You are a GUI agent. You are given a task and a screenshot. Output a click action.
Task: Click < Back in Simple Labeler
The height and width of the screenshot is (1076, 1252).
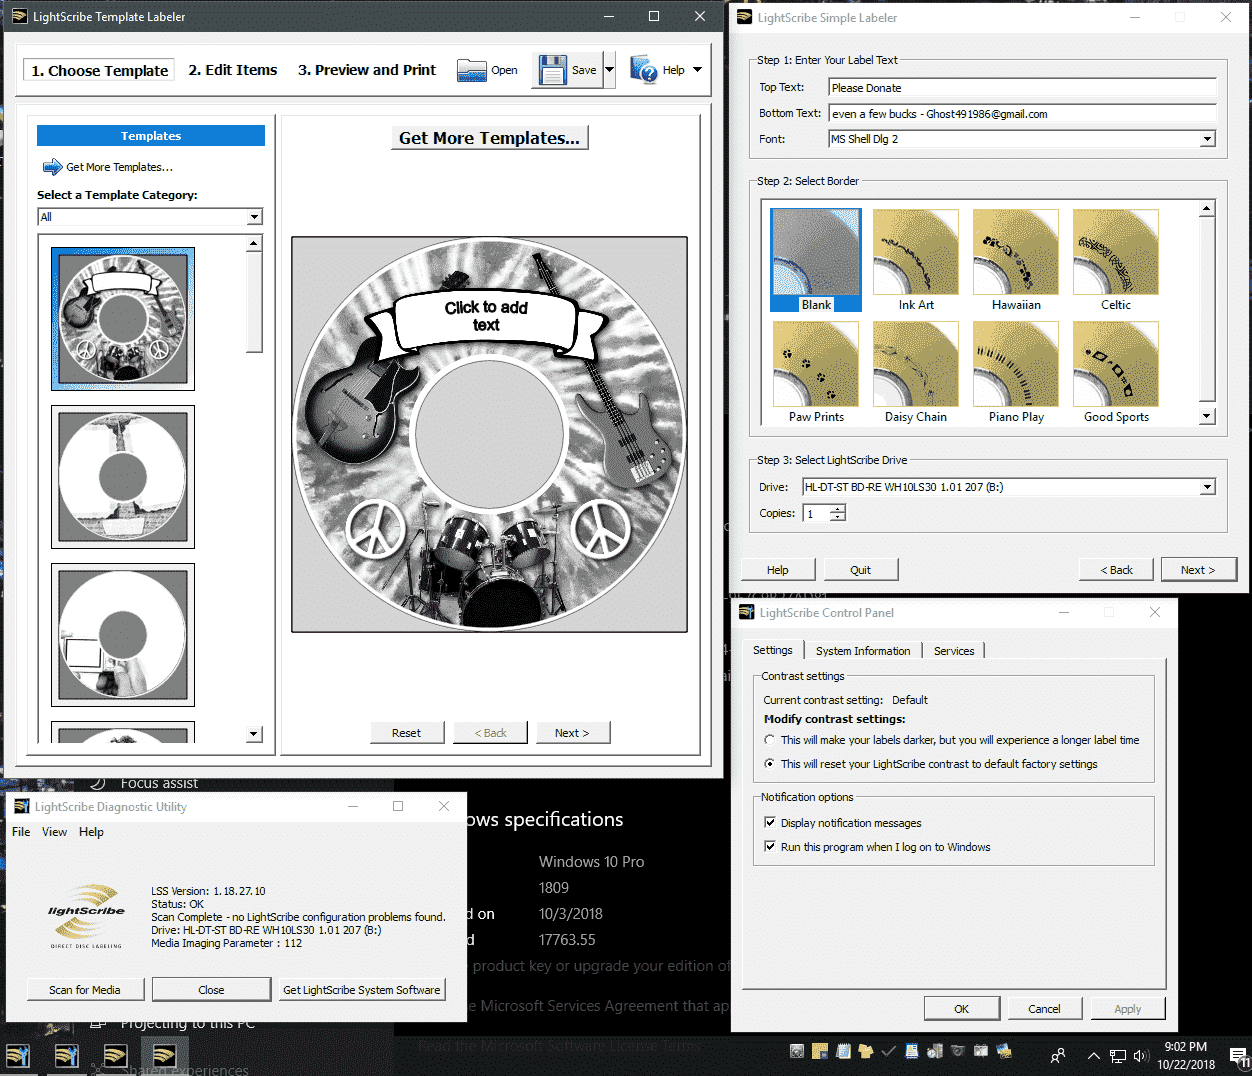(1116, 570)
